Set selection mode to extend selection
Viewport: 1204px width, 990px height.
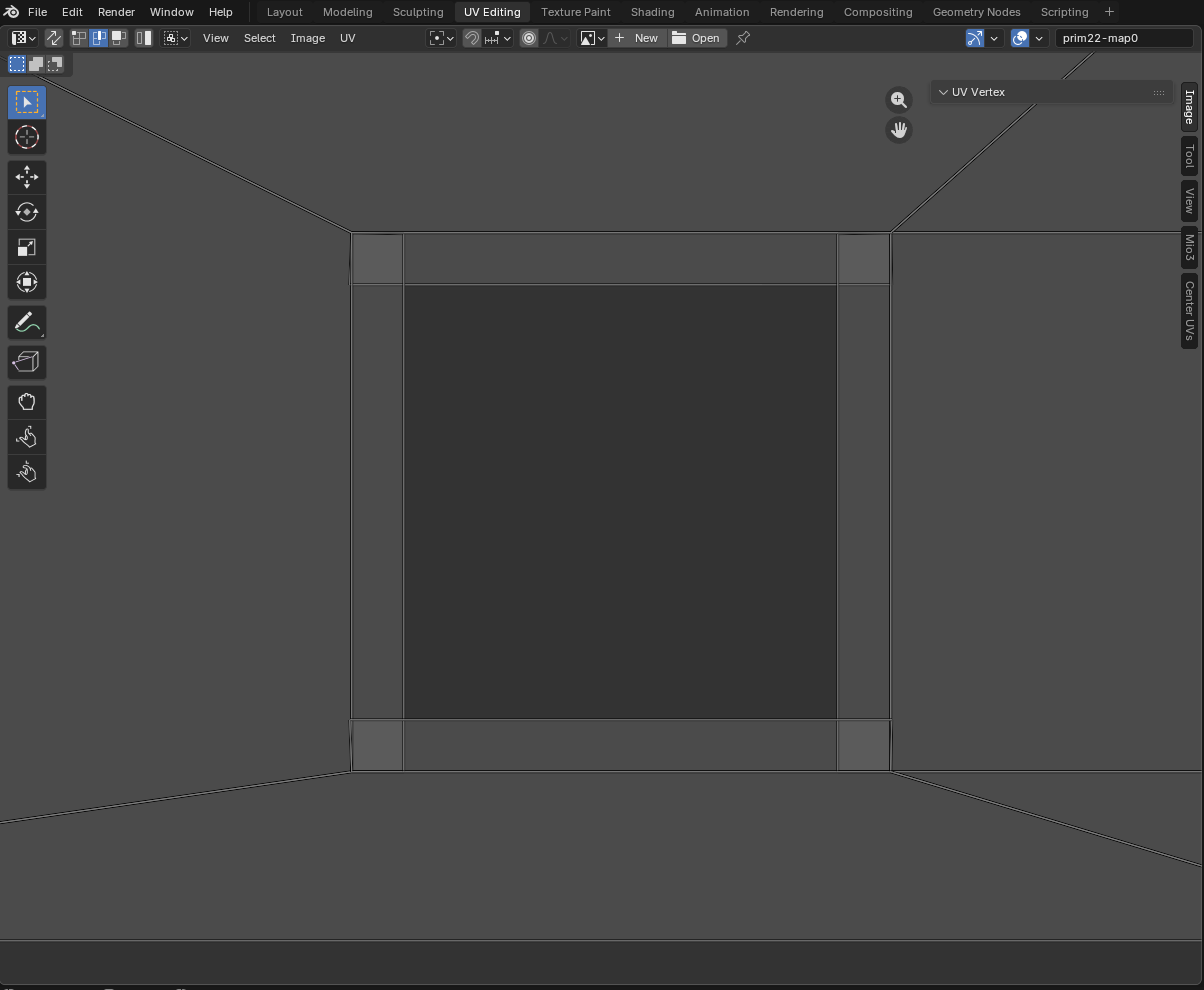click(36, 64)
